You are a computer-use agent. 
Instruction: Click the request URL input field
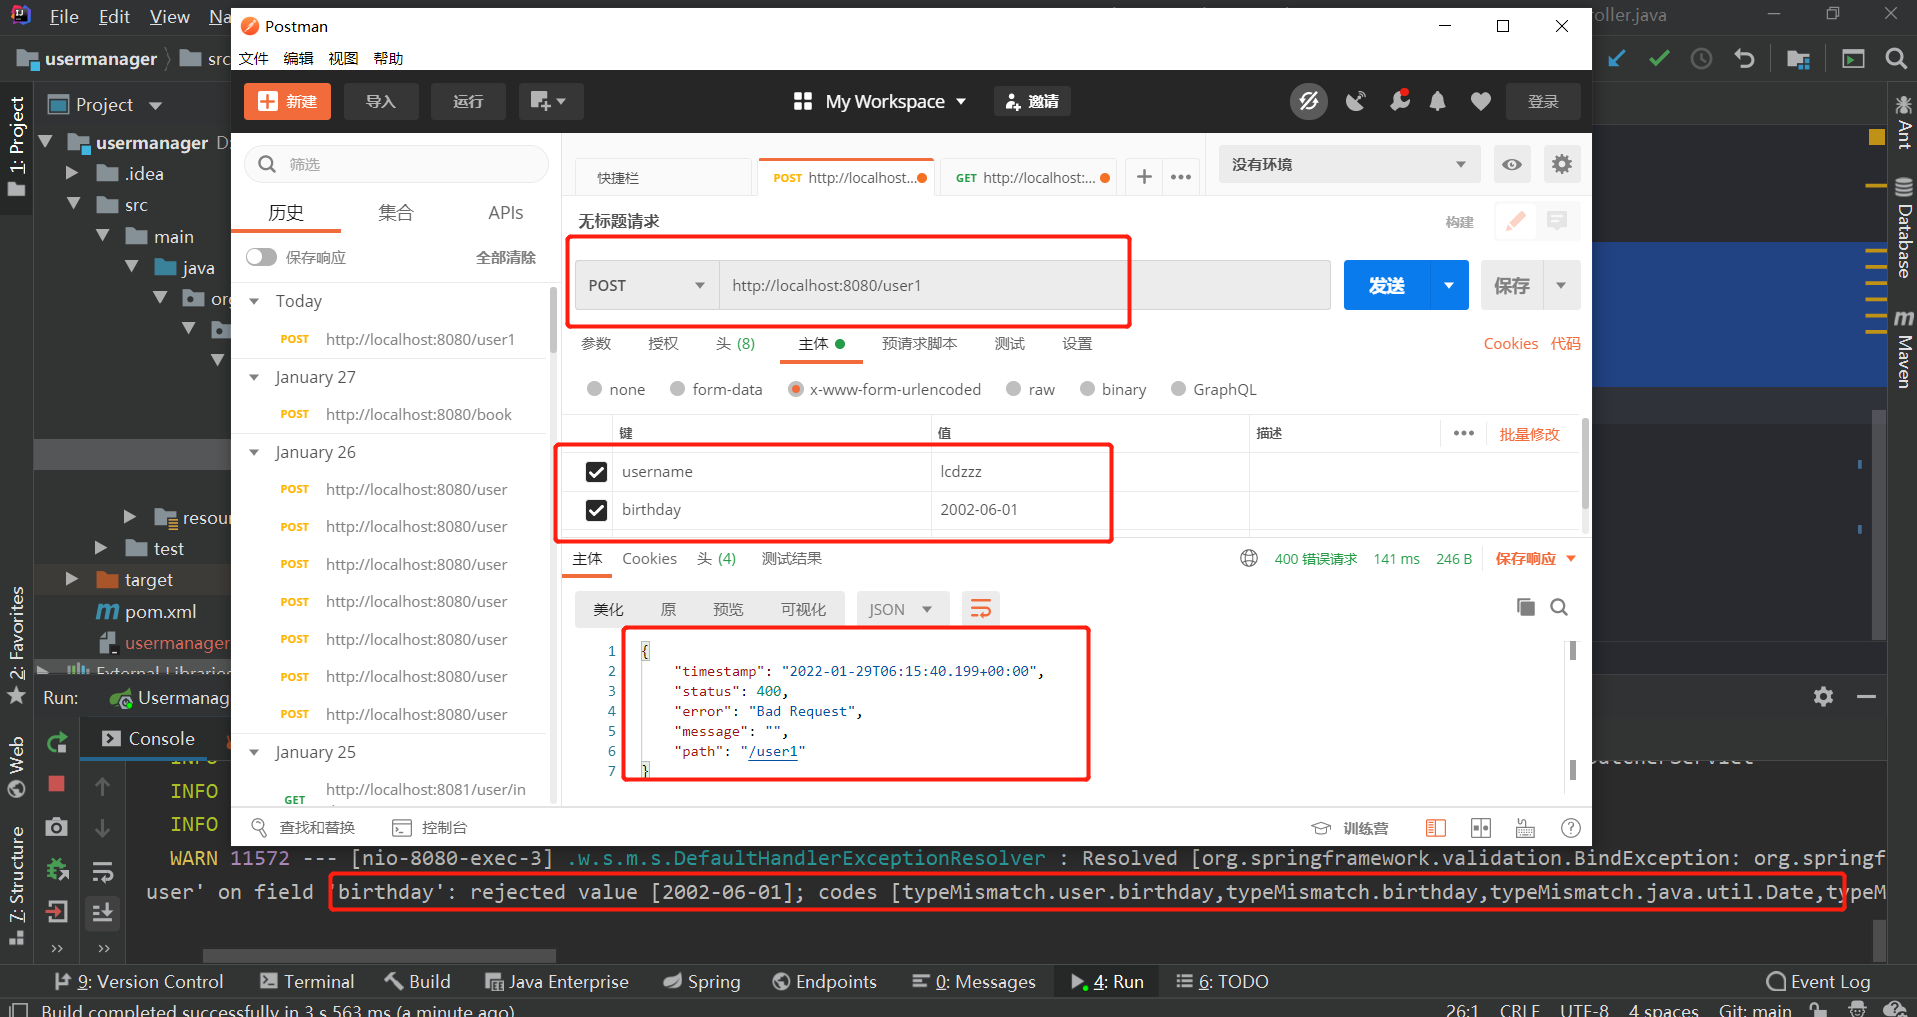tap(1025, 285)
